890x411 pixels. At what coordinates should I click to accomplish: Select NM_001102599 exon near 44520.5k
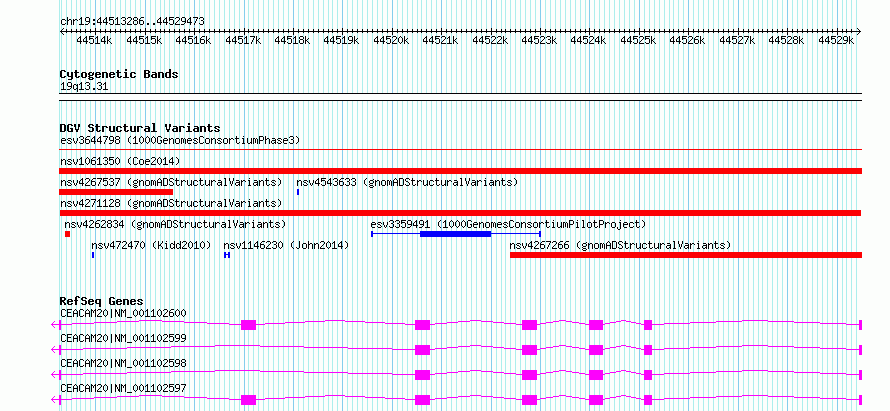(x=422, y=350)
